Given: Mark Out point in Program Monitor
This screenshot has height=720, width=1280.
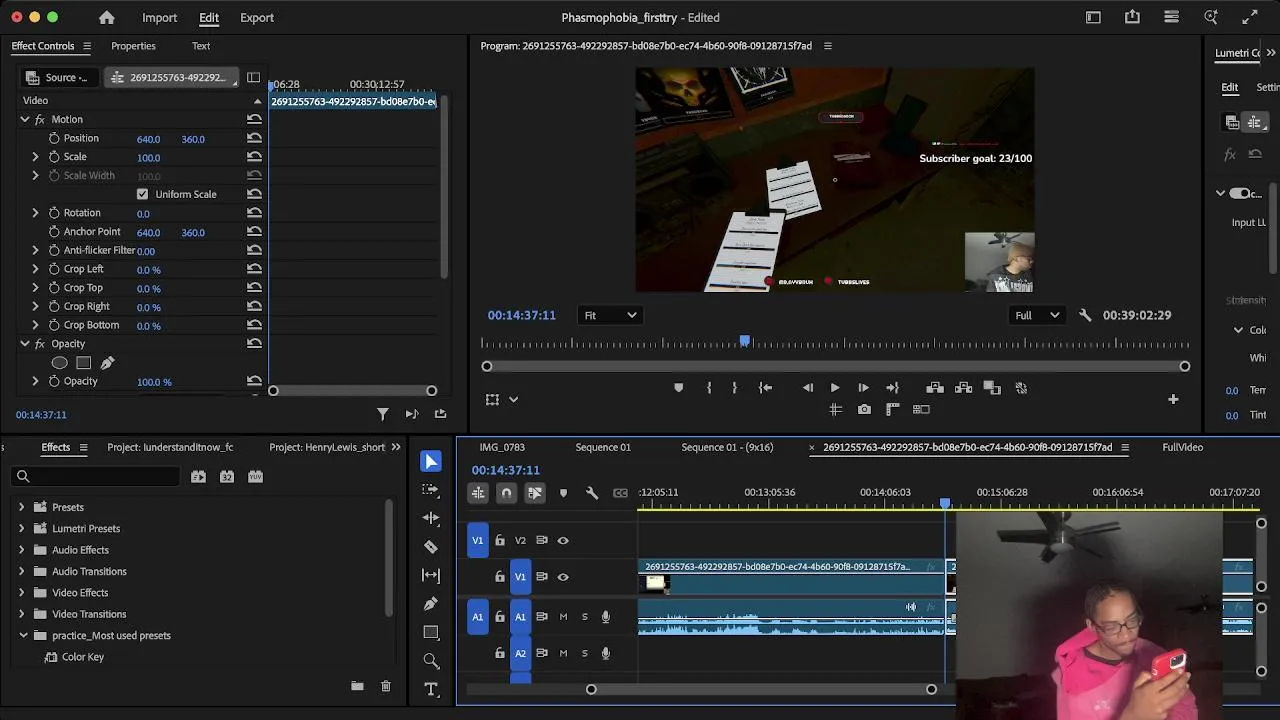Looking at the screenshot, I should click(734, 388).
